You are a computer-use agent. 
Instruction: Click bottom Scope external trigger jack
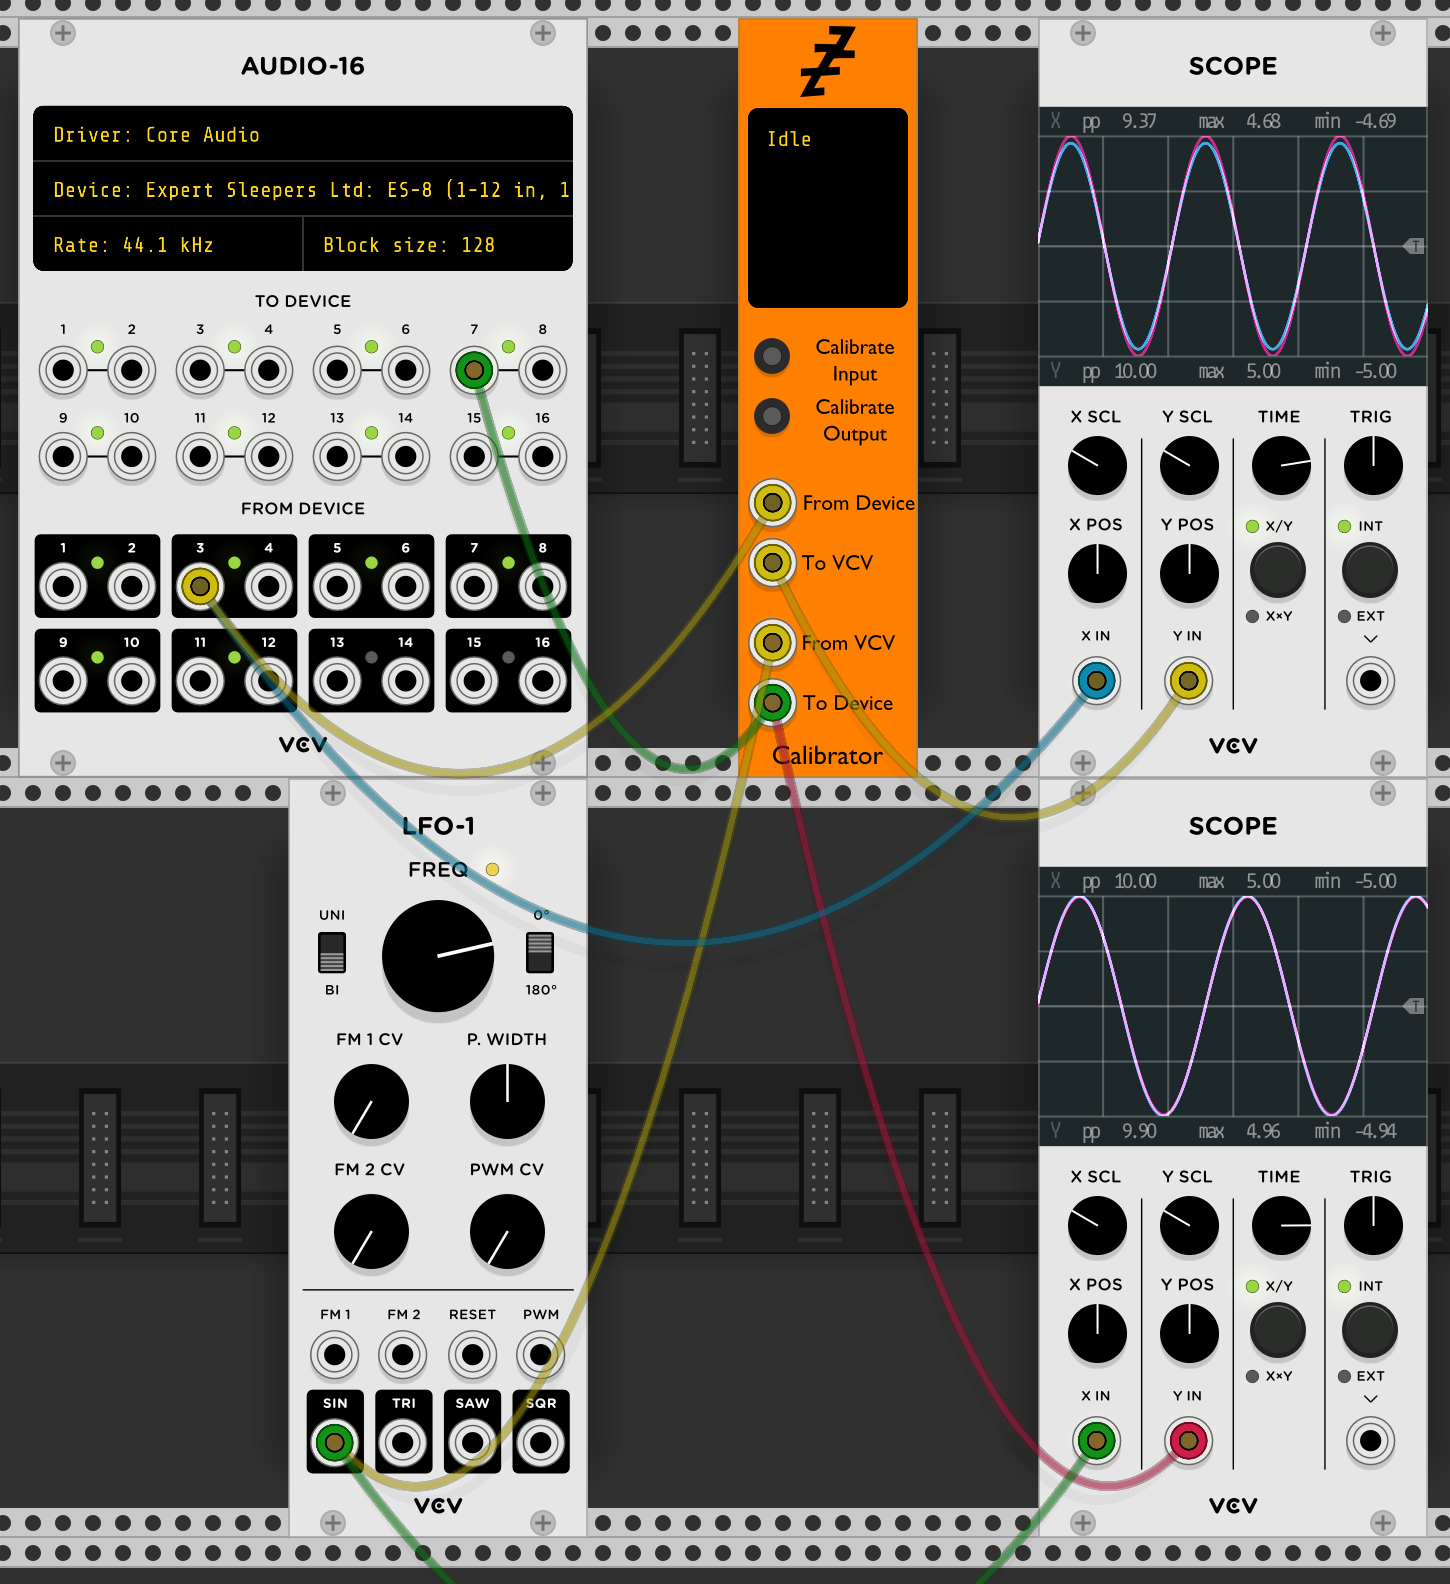[x=1371, y=1442]
